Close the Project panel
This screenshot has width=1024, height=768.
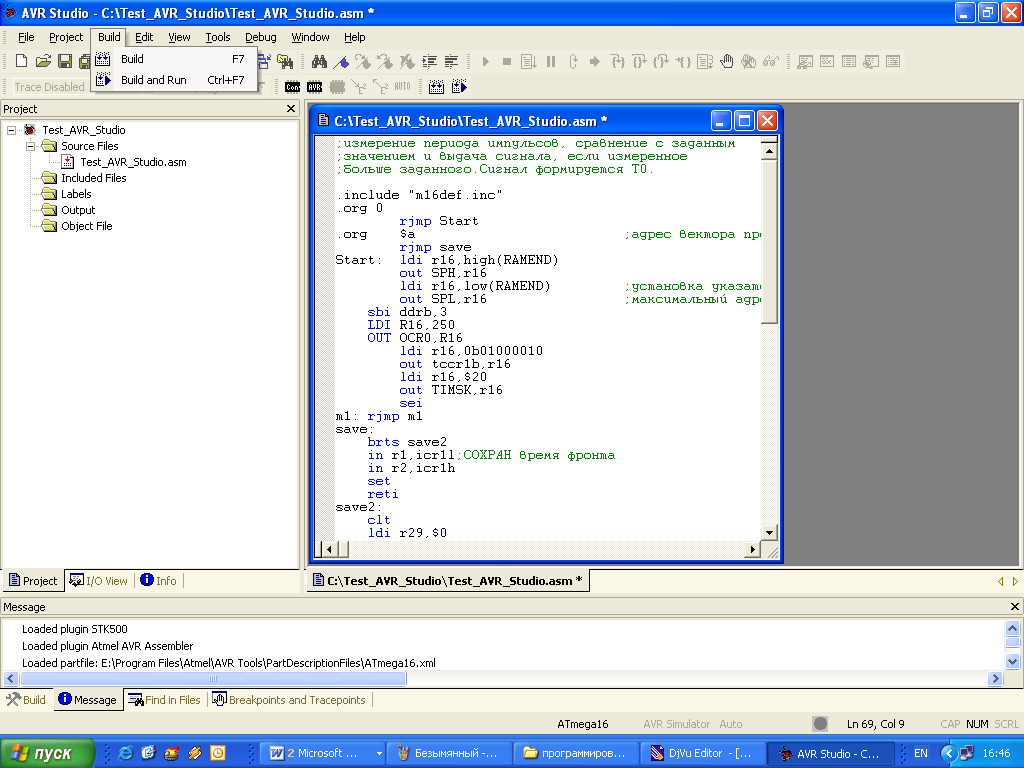pyautogui.click(x=291, y=108)
